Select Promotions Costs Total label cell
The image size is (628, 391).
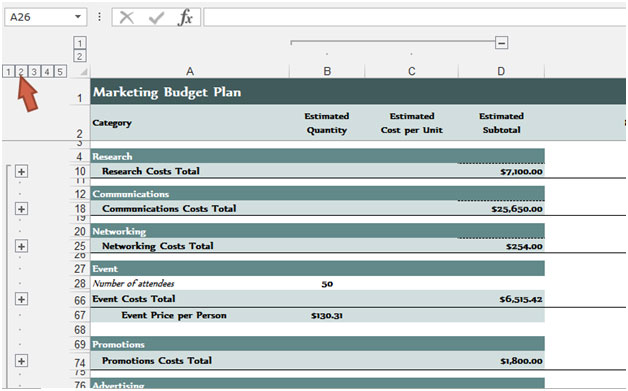point(190,361)
